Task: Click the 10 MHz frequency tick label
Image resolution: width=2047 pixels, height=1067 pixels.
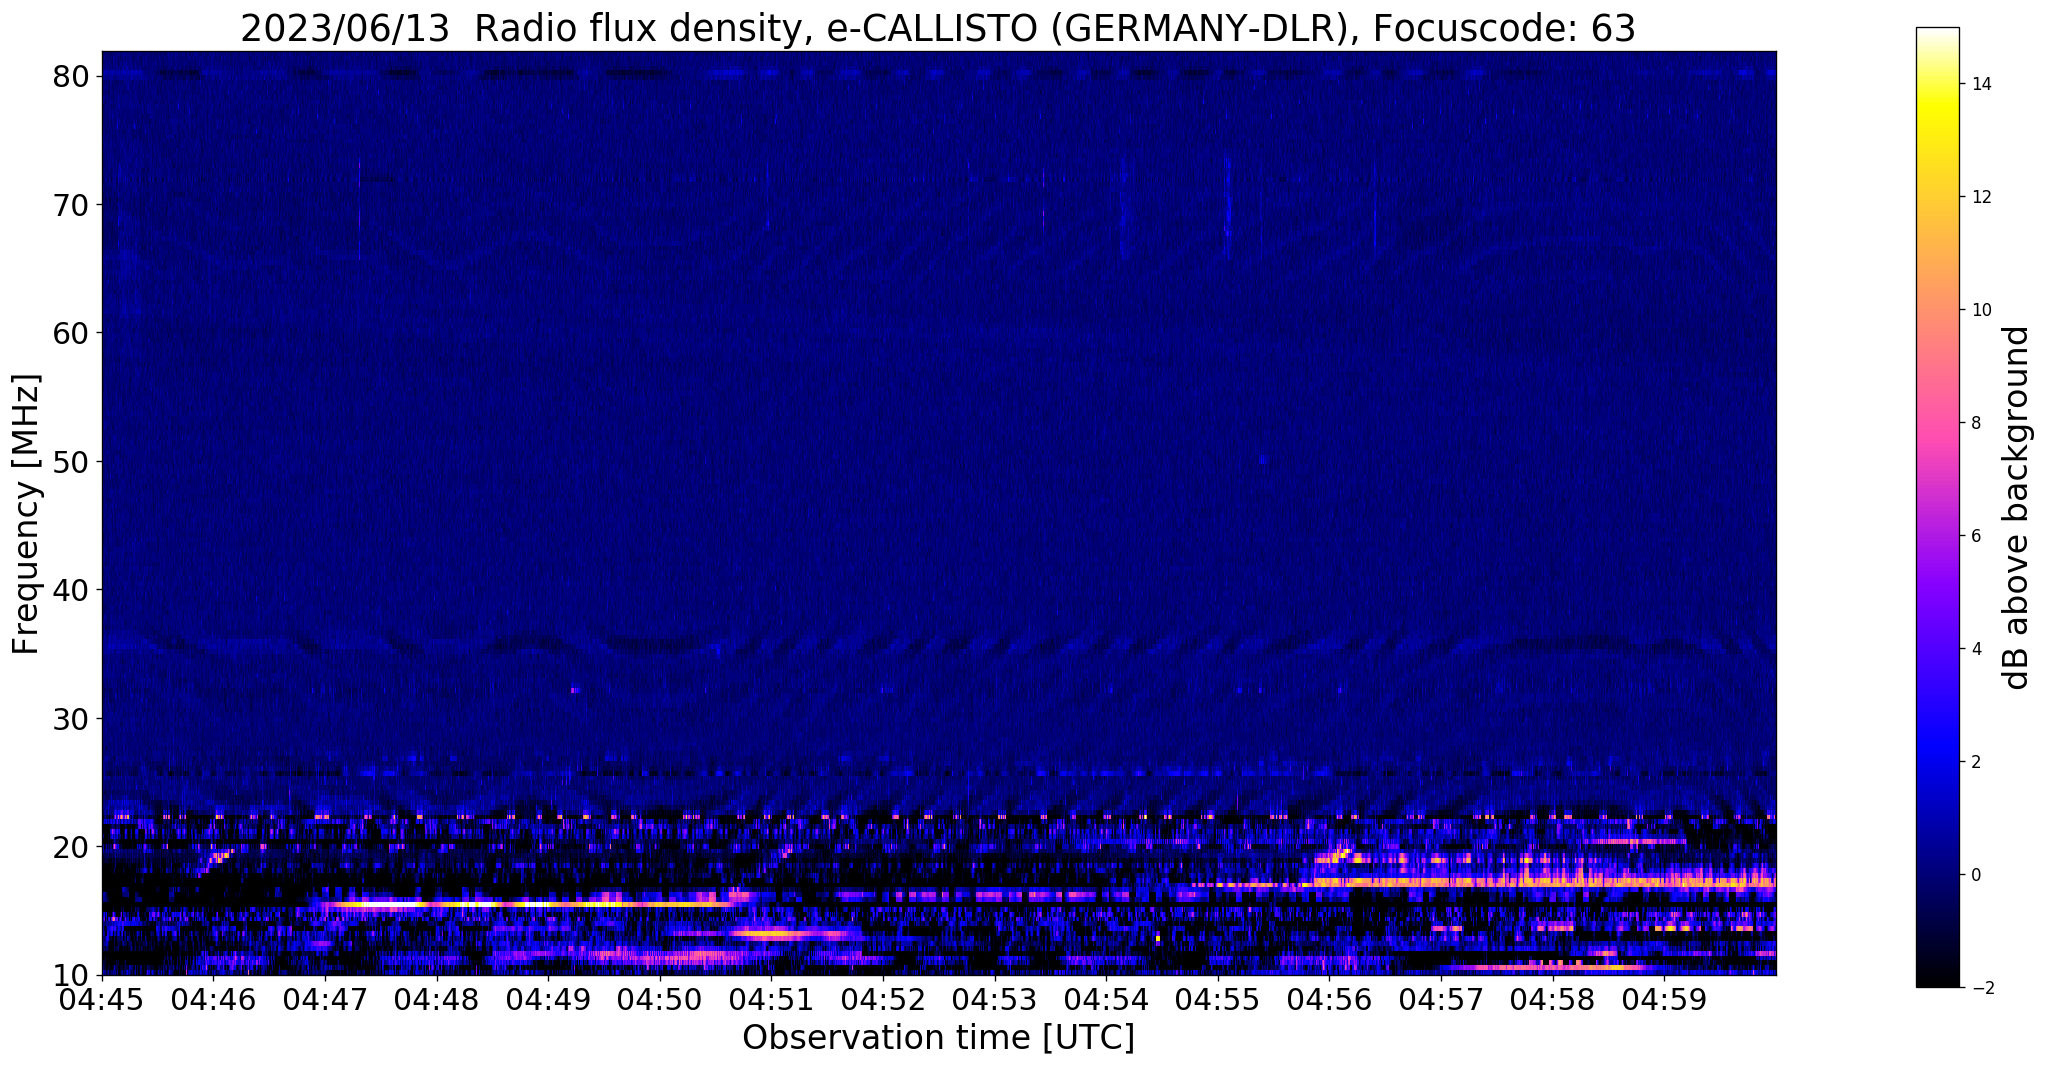Action: pyautogui.click(x=72, y=975)
